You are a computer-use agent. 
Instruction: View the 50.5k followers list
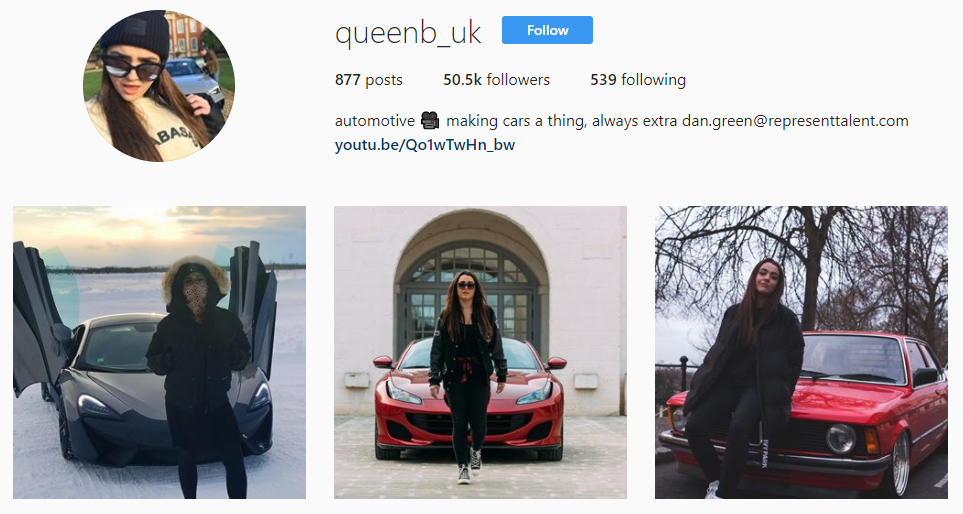[x=496, y=80]
